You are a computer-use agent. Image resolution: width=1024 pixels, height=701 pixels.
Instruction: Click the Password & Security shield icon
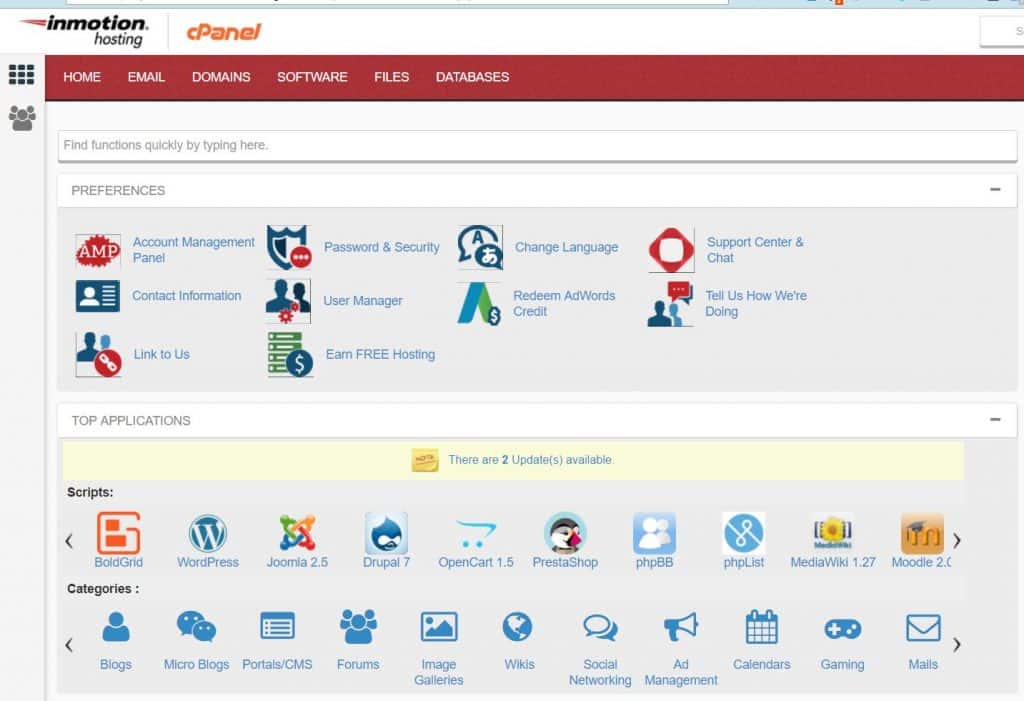(x=289, y=248)
